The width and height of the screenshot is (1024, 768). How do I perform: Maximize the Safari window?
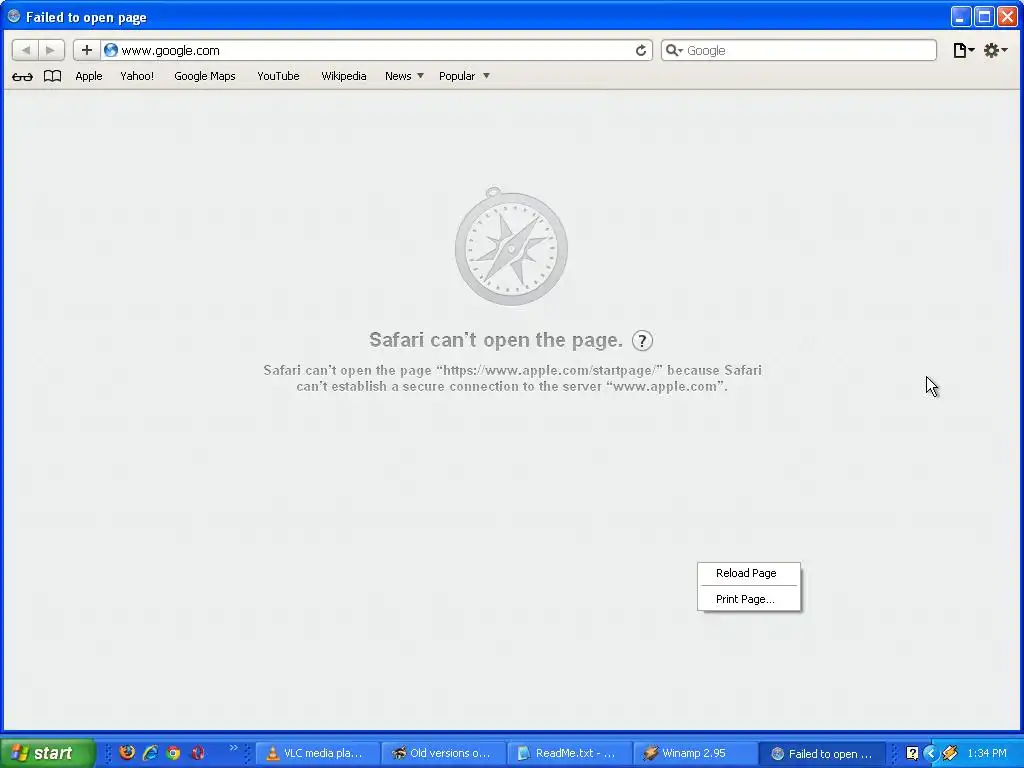[984, 17]
